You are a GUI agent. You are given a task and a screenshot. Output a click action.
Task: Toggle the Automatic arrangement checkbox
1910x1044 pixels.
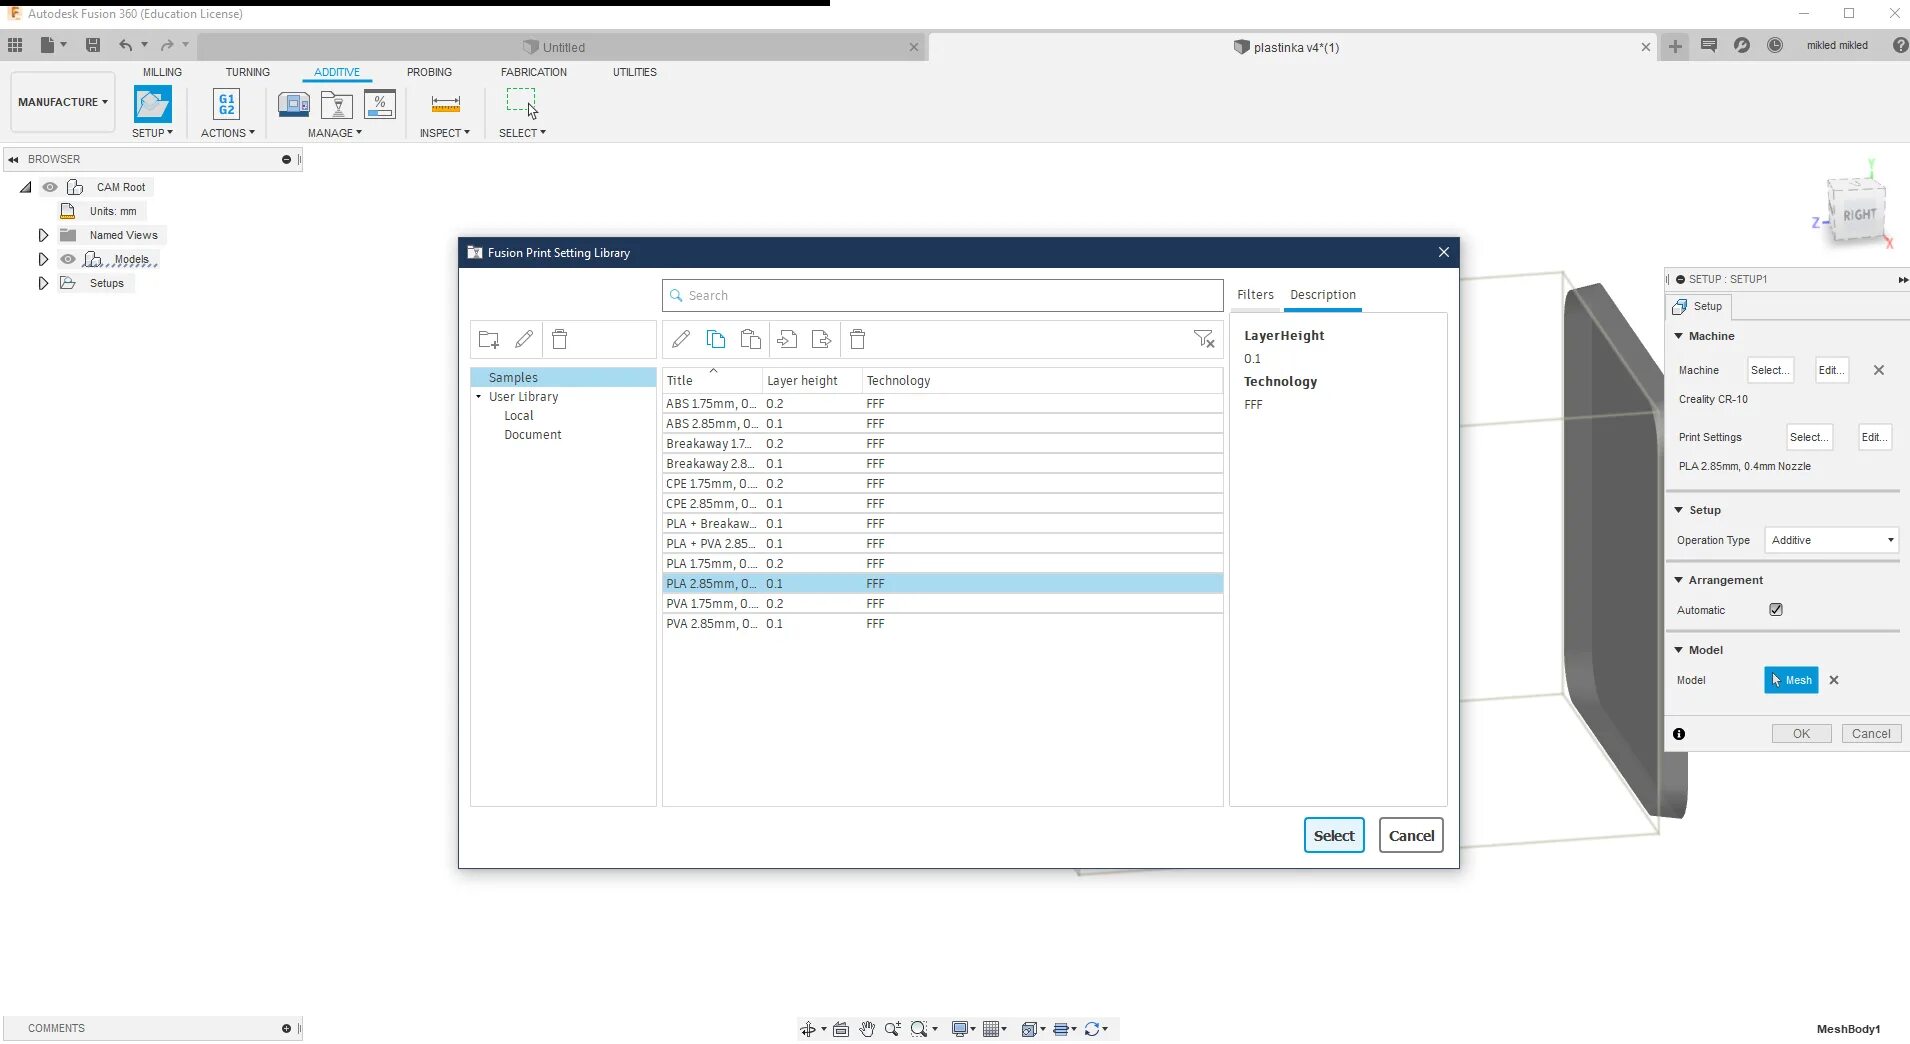(x=1776, y=610)
